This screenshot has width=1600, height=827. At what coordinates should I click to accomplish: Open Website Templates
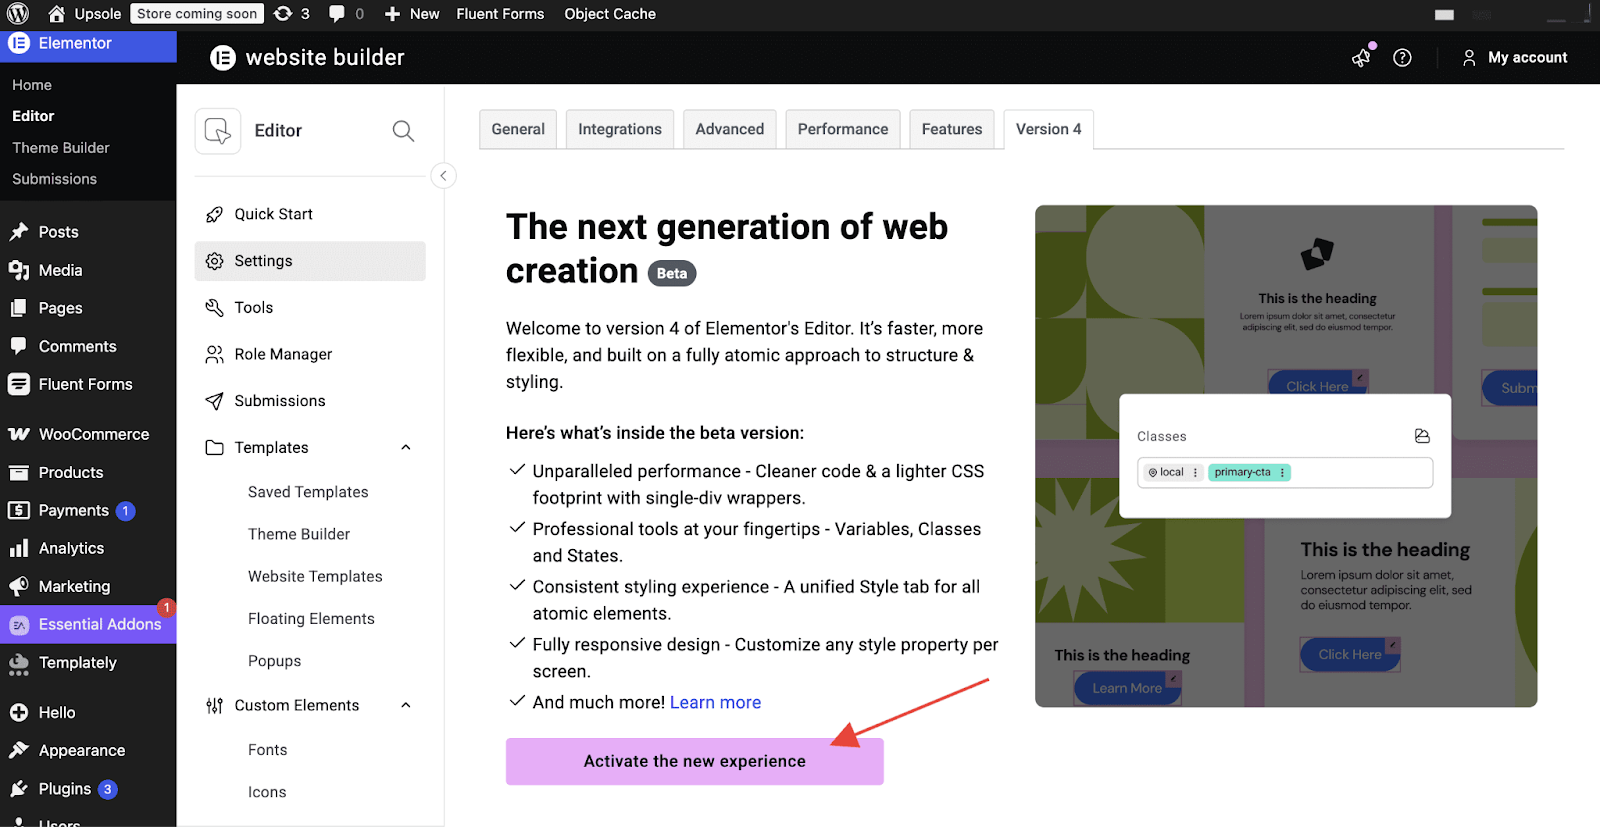pos(315,576)
